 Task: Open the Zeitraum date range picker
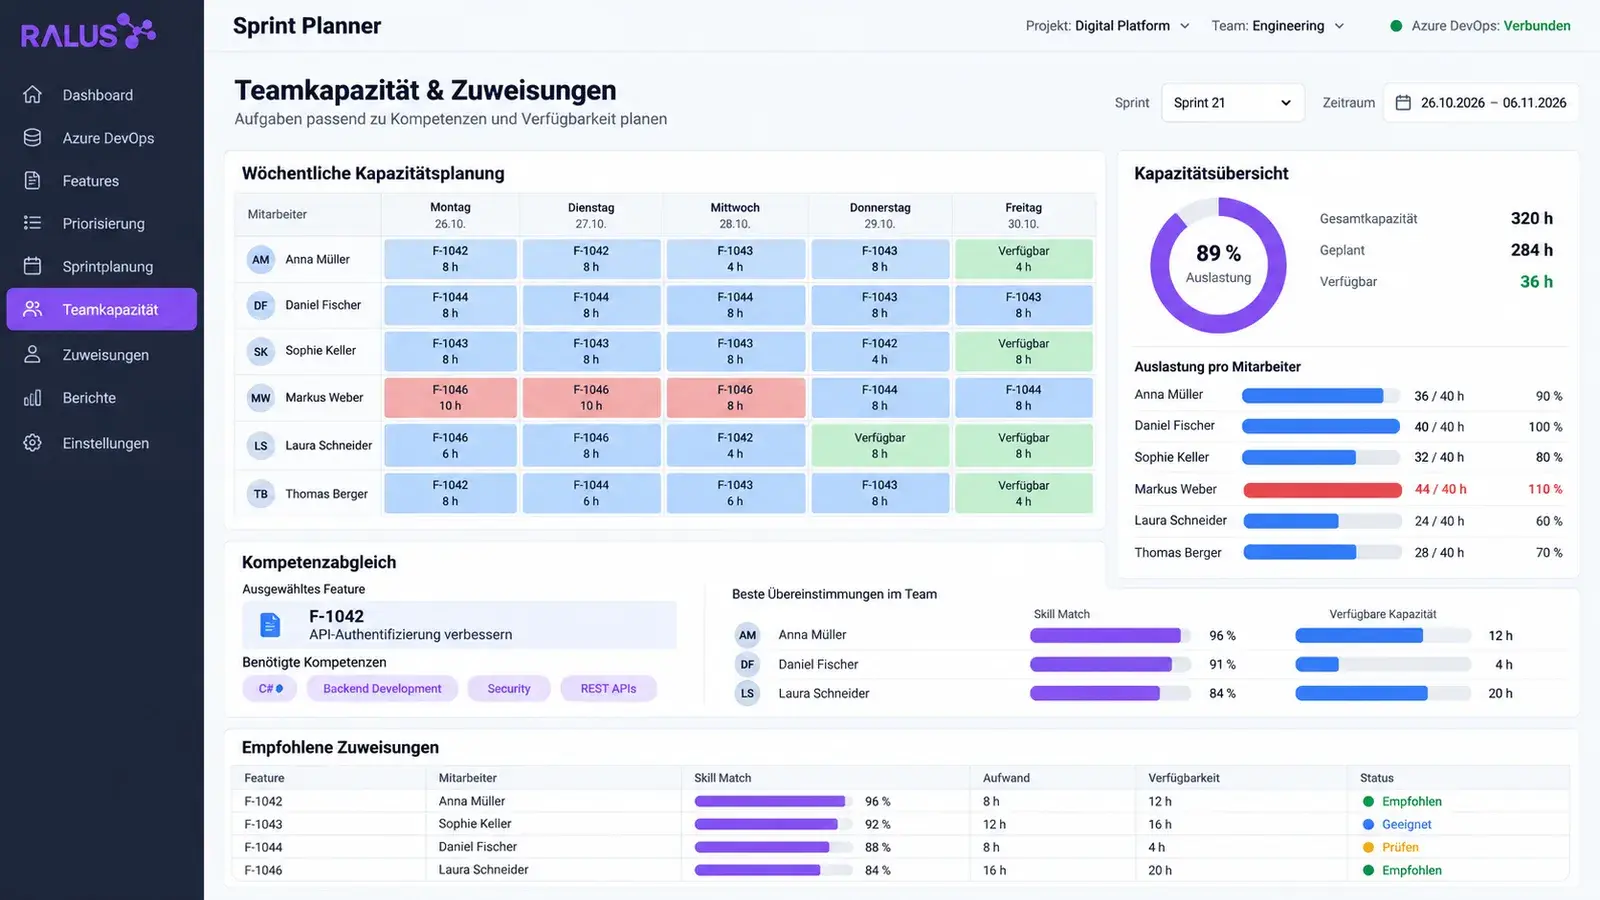point(1481,103)
